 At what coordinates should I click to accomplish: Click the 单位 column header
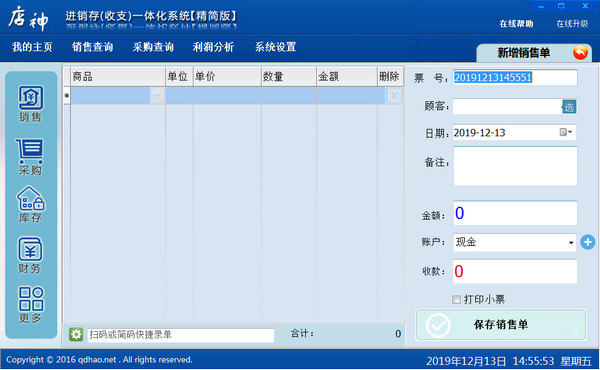179,77
